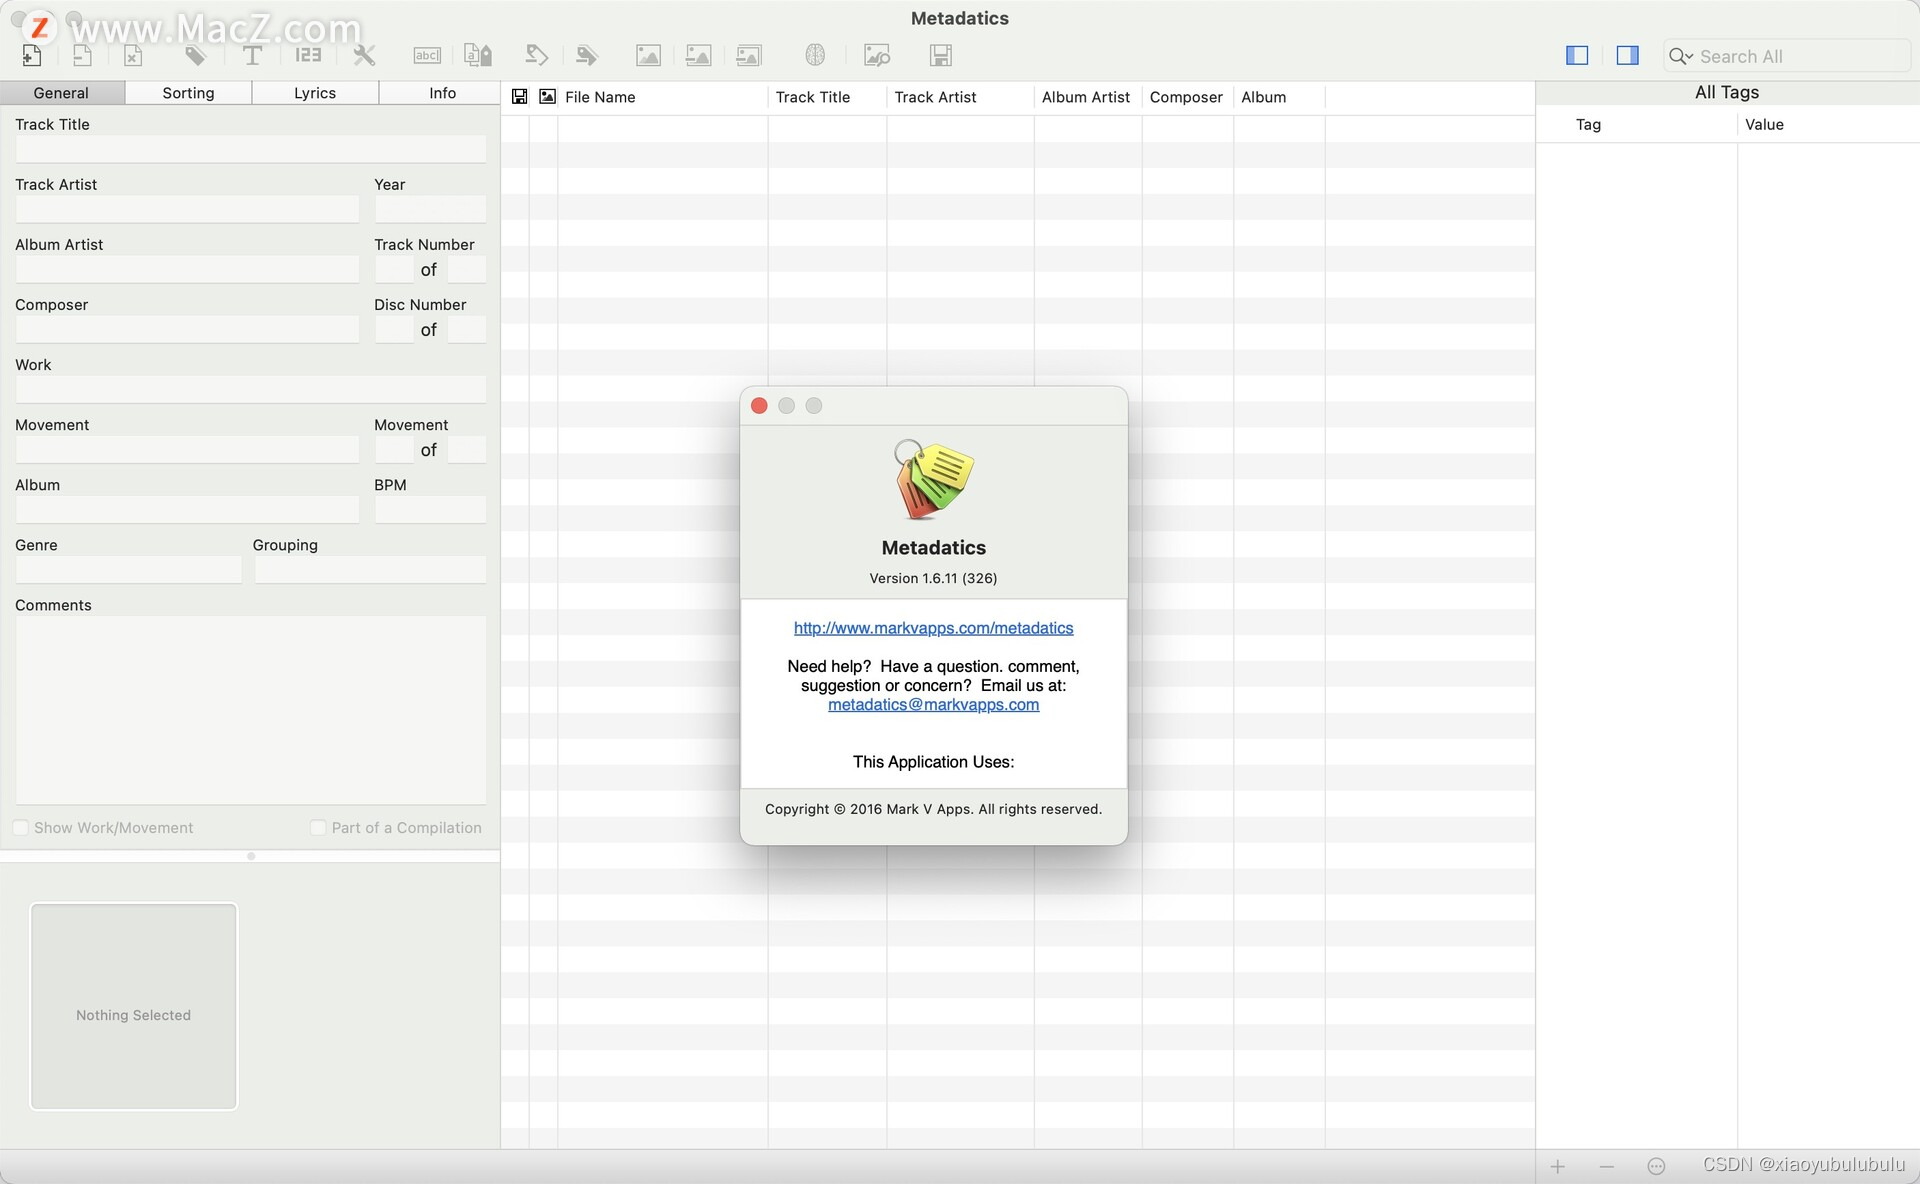
Task: Click the numbered list tag icon
Action: [307, 55]
